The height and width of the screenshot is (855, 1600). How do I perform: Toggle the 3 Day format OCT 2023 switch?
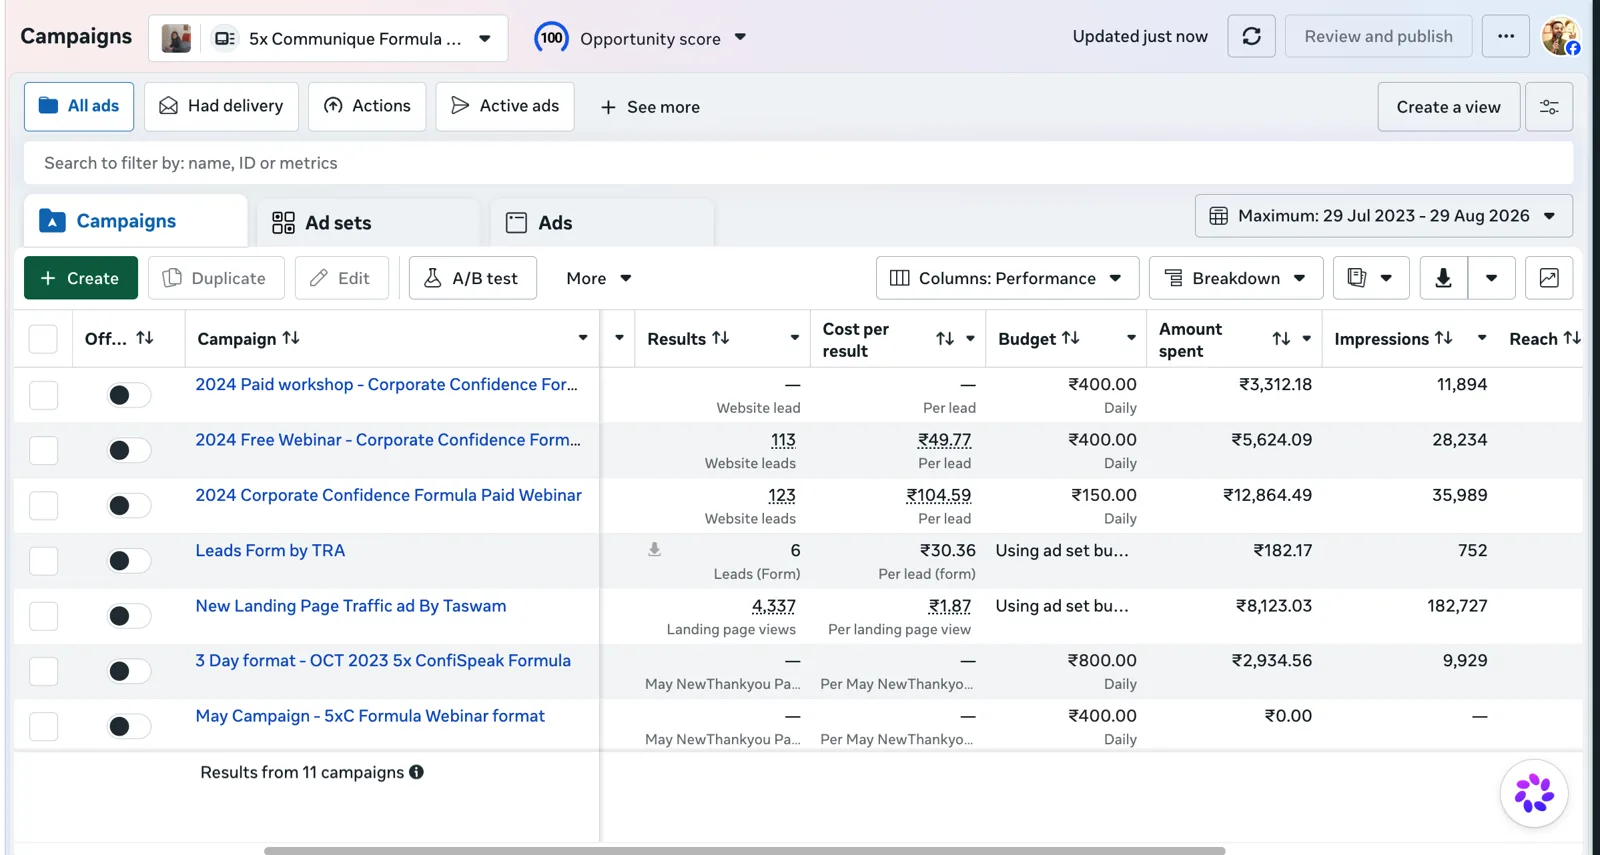click(128, 671)
